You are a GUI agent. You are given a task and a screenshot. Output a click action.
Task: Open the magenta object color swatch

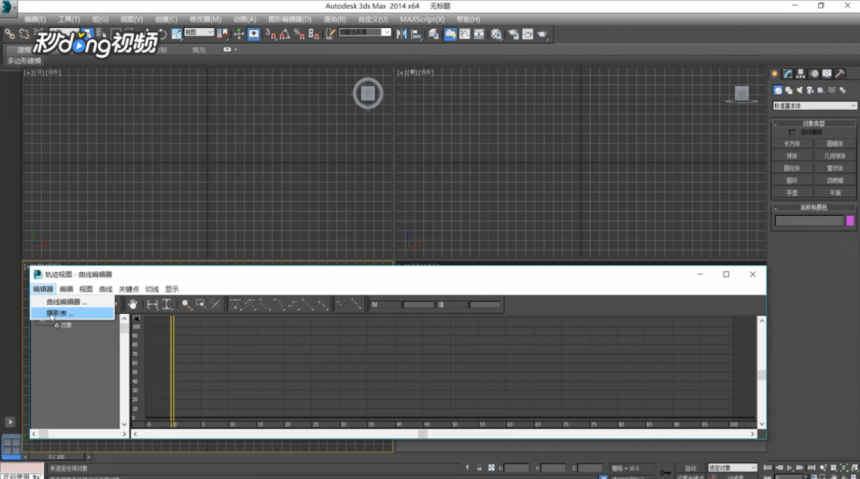(850, 221)
